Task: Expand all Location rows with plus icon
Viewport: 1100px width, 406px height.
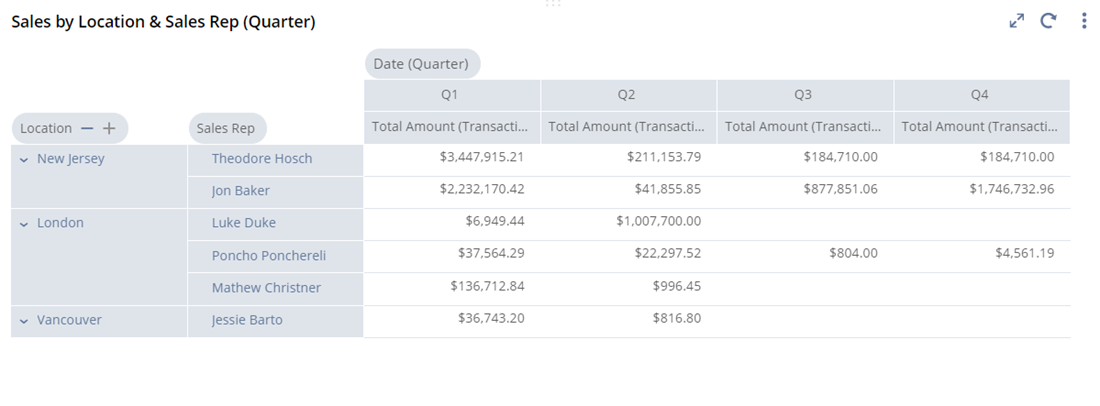Action: 109,128
